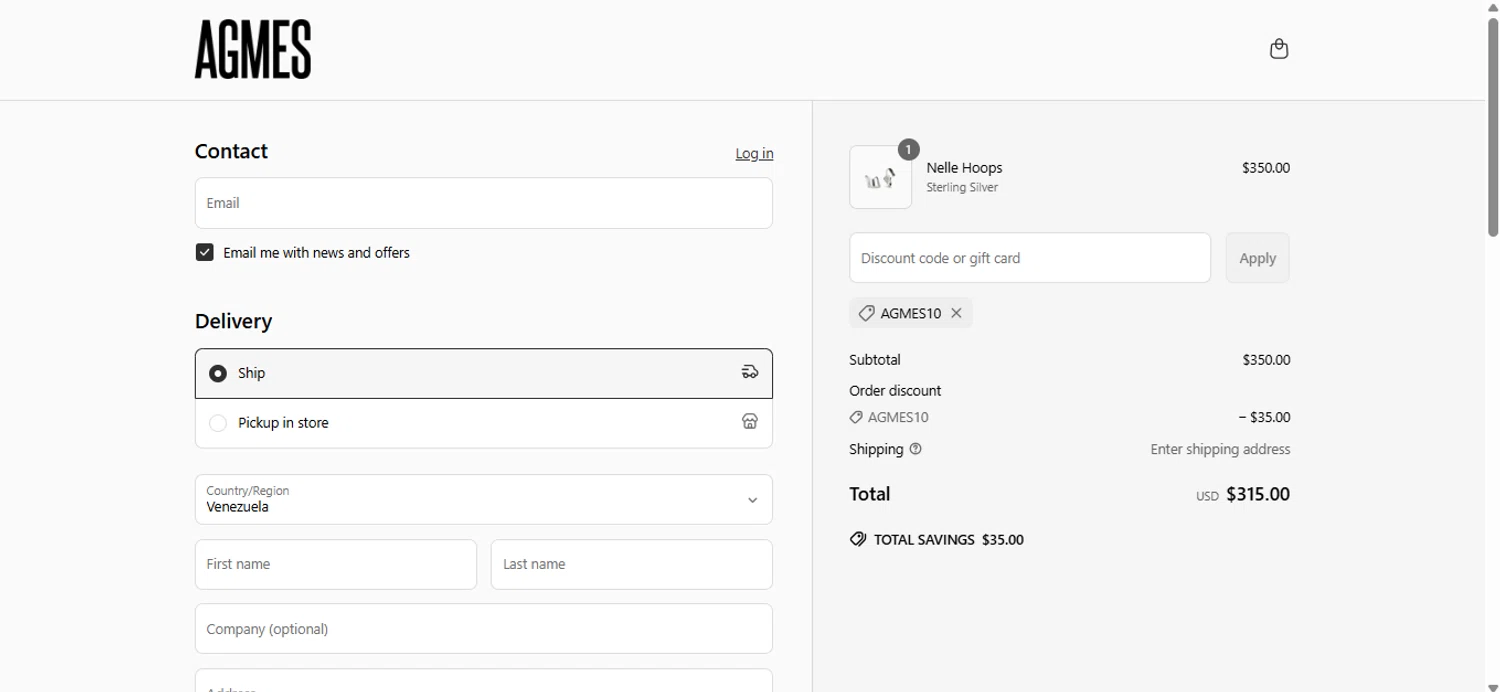Uncheck Email me with news and offers

coord(205,252)
